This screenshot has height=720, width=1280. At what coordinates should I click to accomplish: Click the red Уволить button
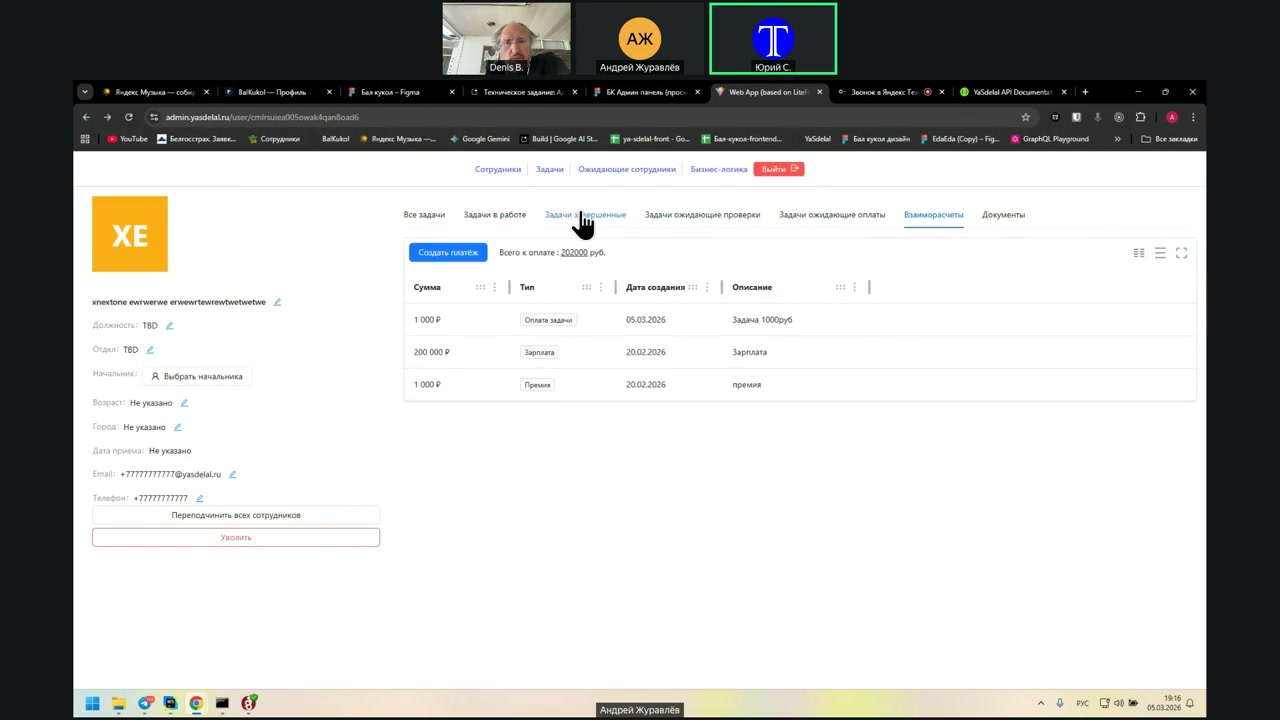(x=236, y=538)
